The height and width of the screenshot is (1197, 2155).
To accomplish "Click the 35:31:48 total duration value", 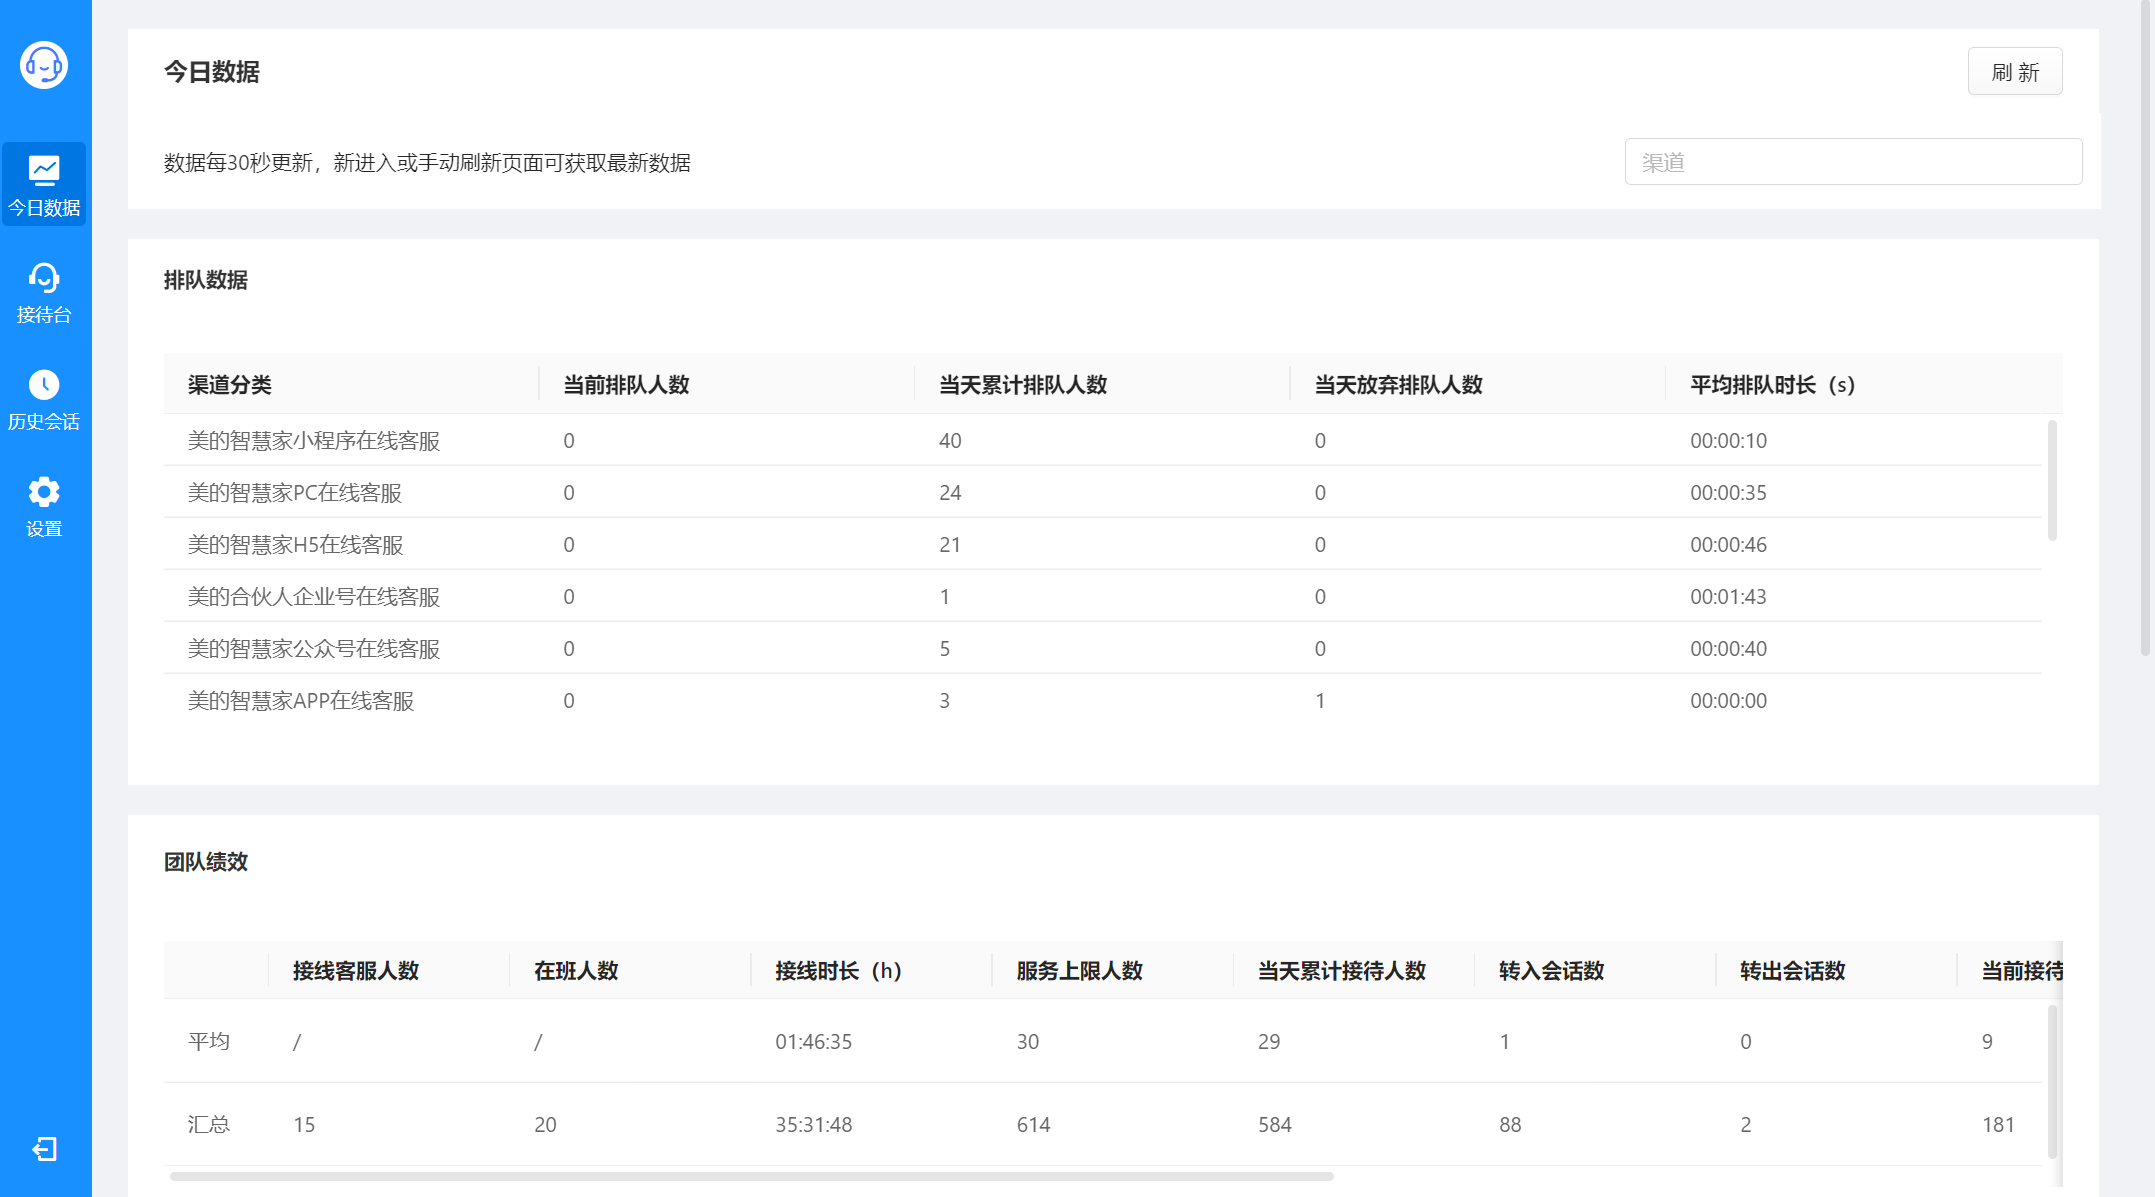I will click(813, 1125).
